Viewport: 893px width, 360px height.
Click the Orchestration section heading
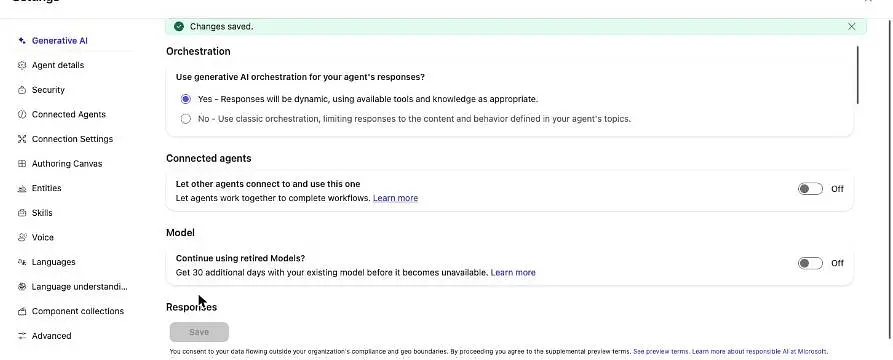pos(198,51)
